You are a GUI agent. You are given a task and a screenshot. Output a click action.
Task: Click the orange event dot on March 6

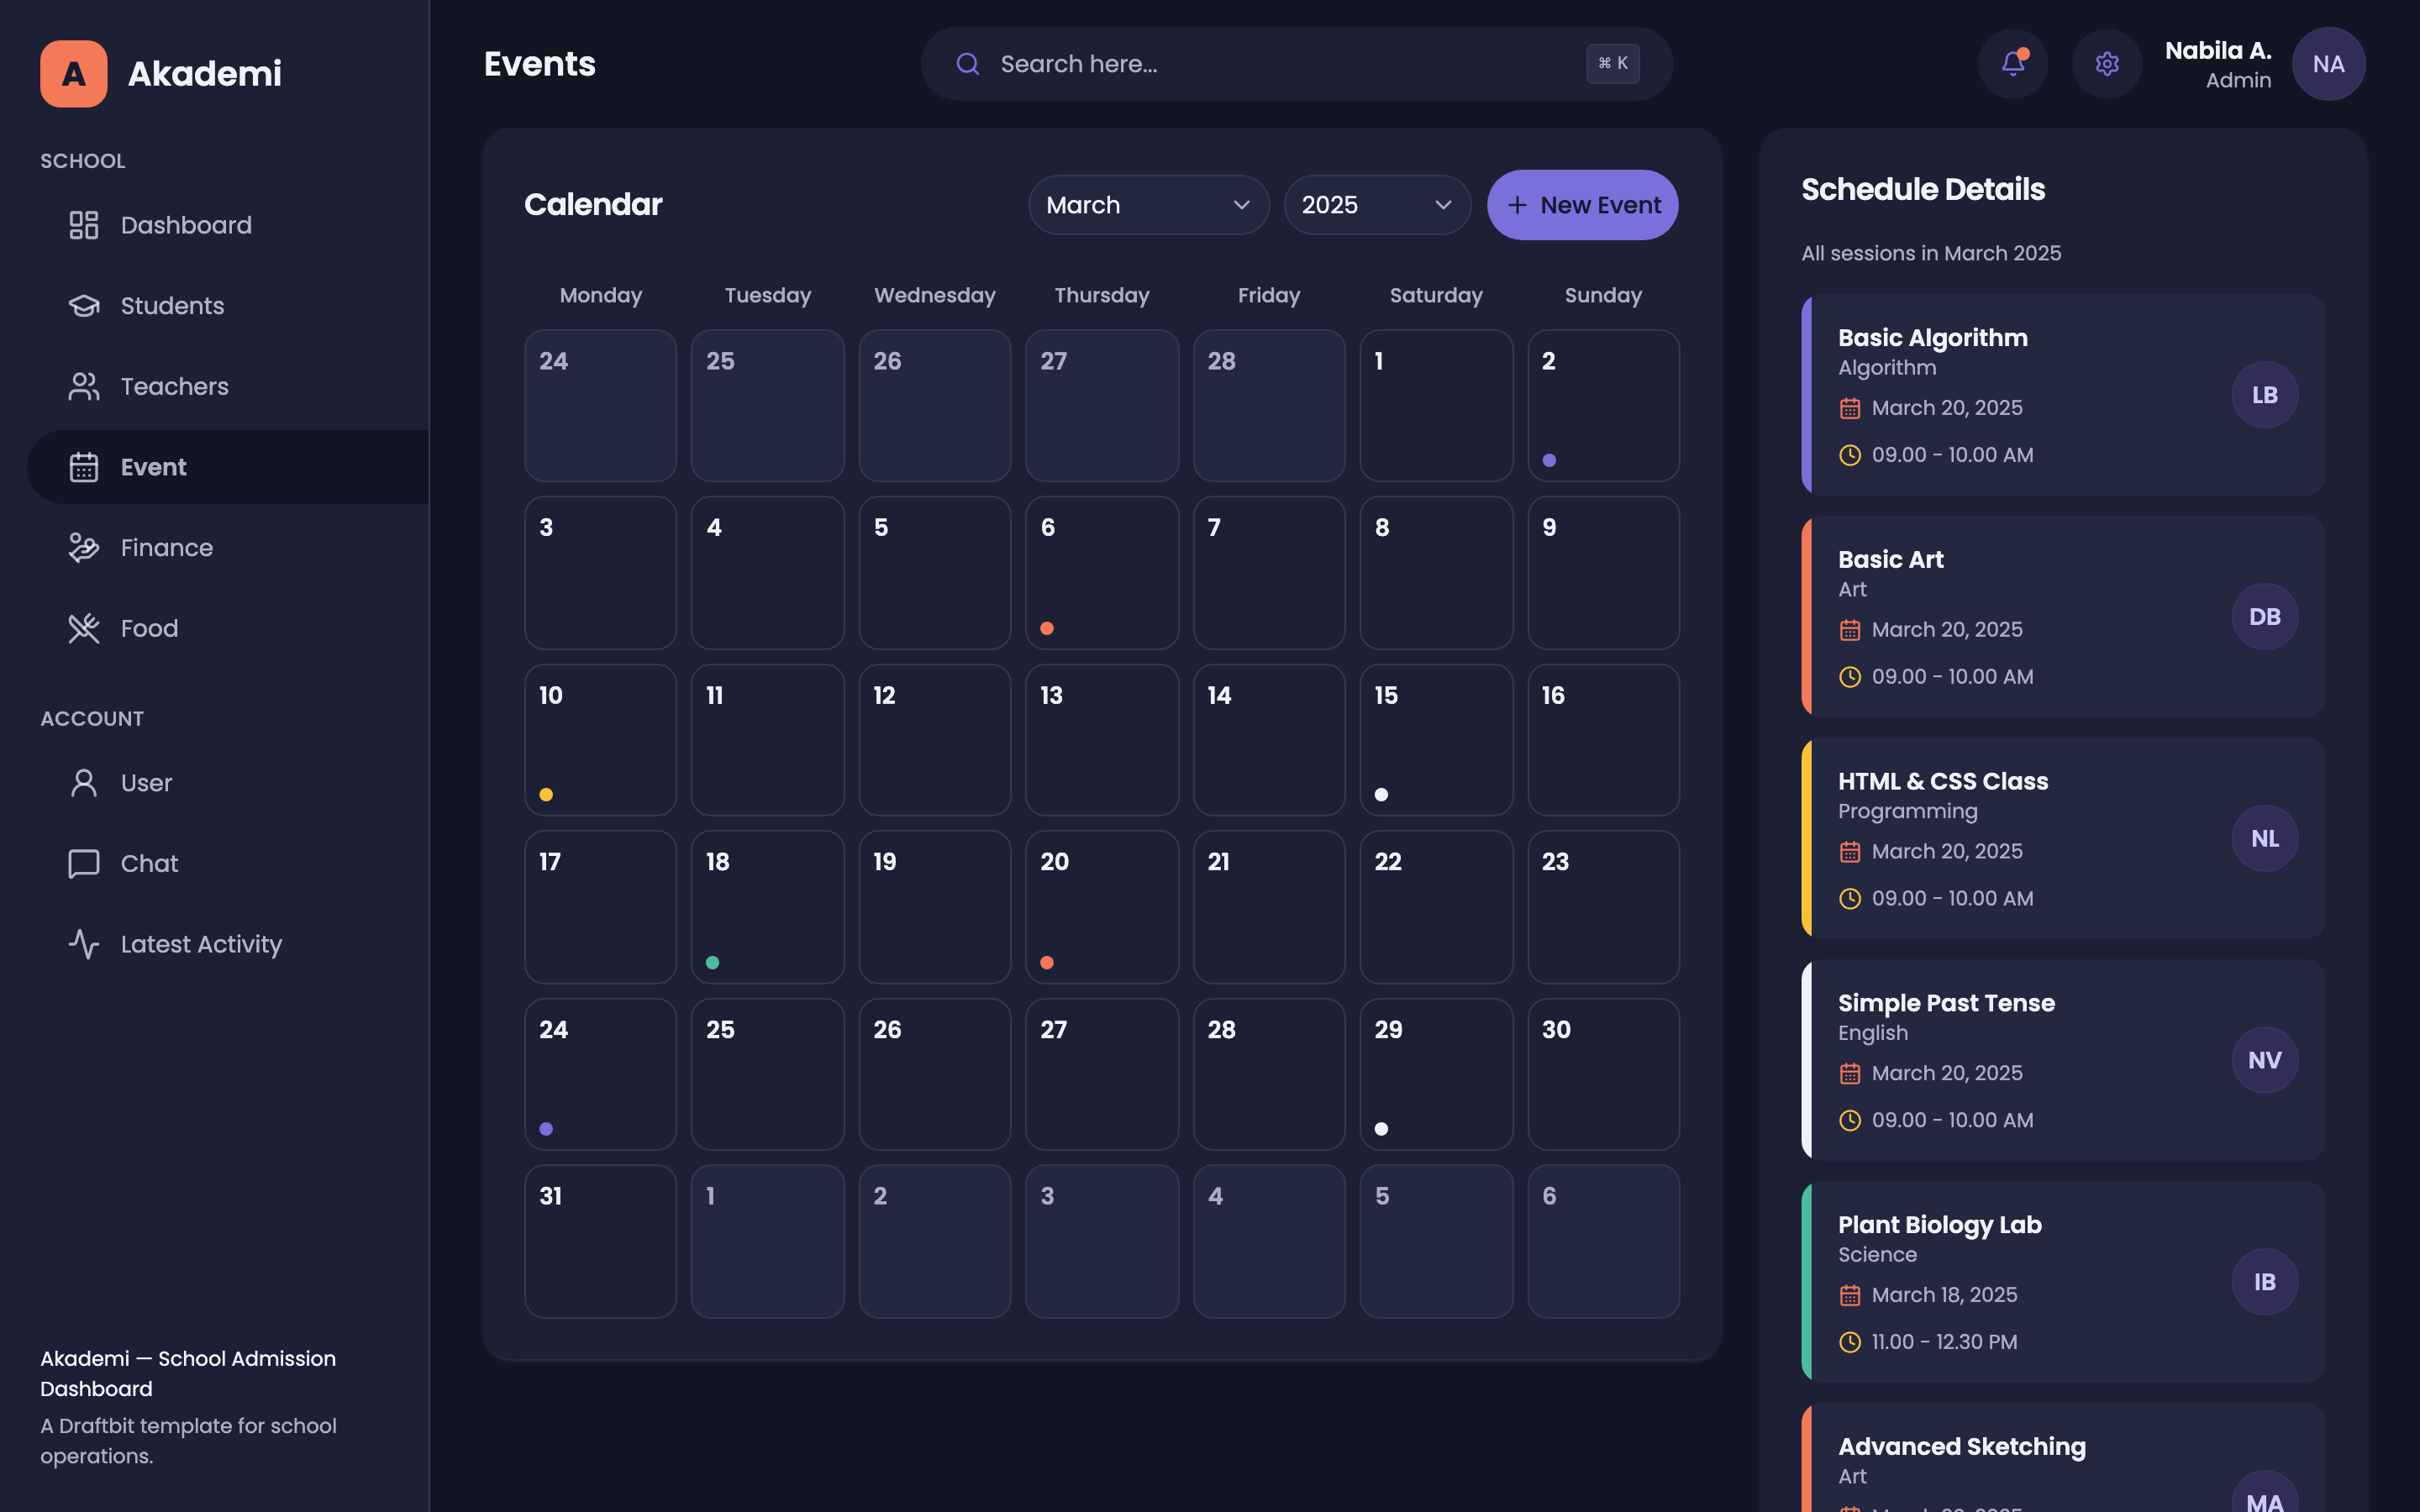pyautogui.click(x=1046, y=628)
